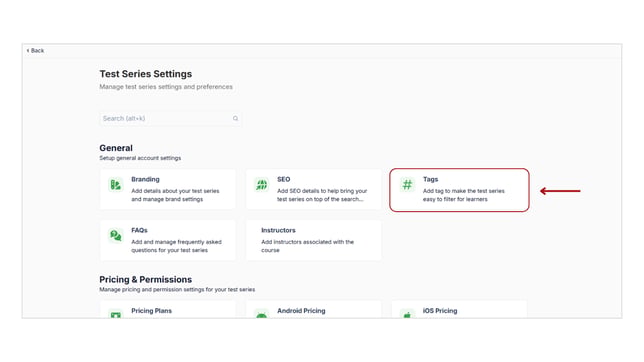Click the magnifier icon in search box
This screenshot has height=362, width=644.
[x=235, y=118]
